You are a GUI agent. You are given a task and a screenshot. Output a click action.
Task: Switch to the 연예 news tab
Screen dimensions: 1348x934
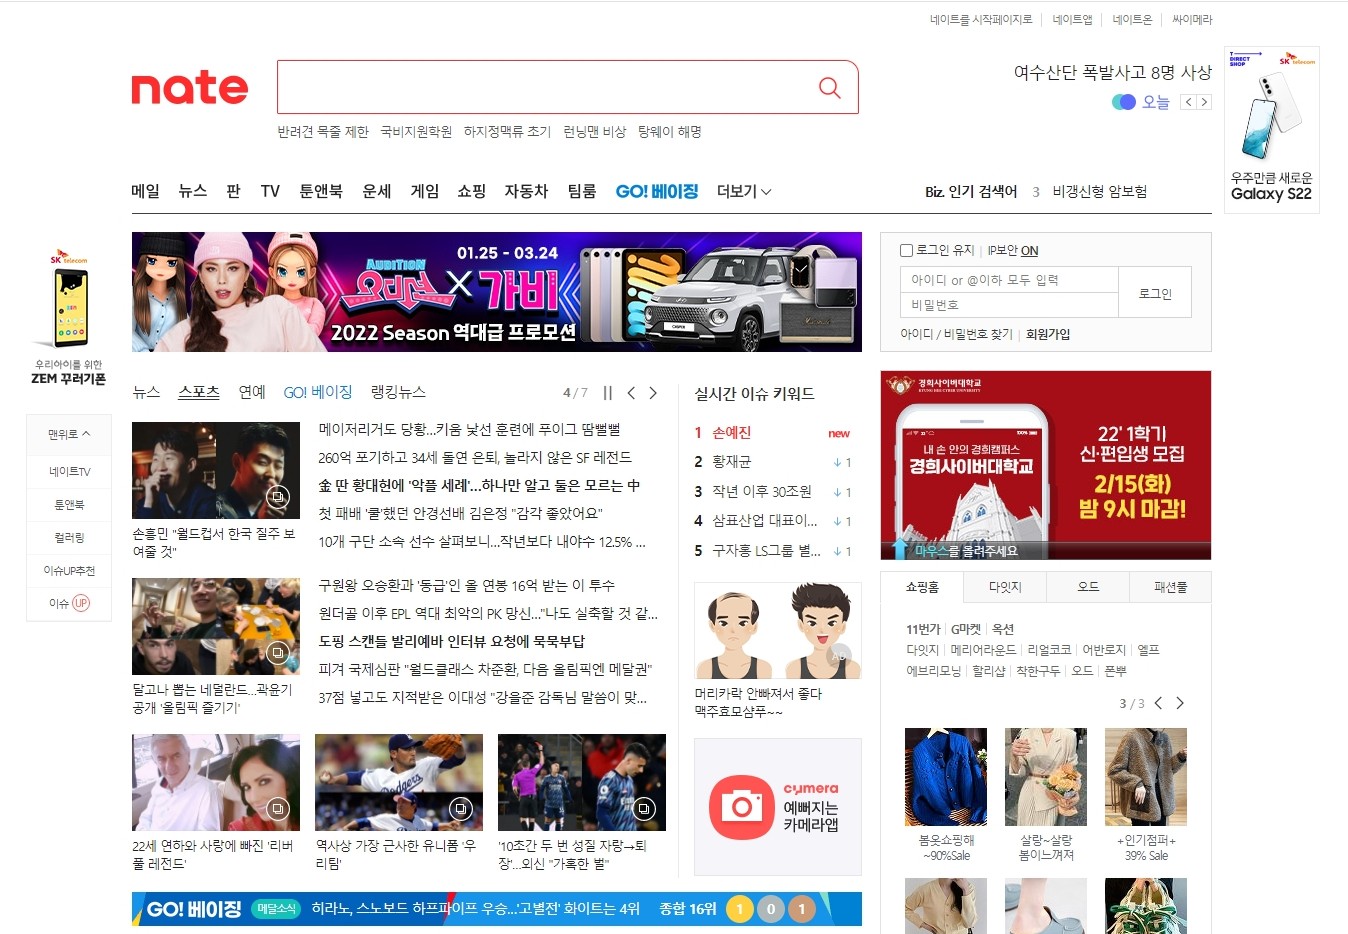click(252, 392)
